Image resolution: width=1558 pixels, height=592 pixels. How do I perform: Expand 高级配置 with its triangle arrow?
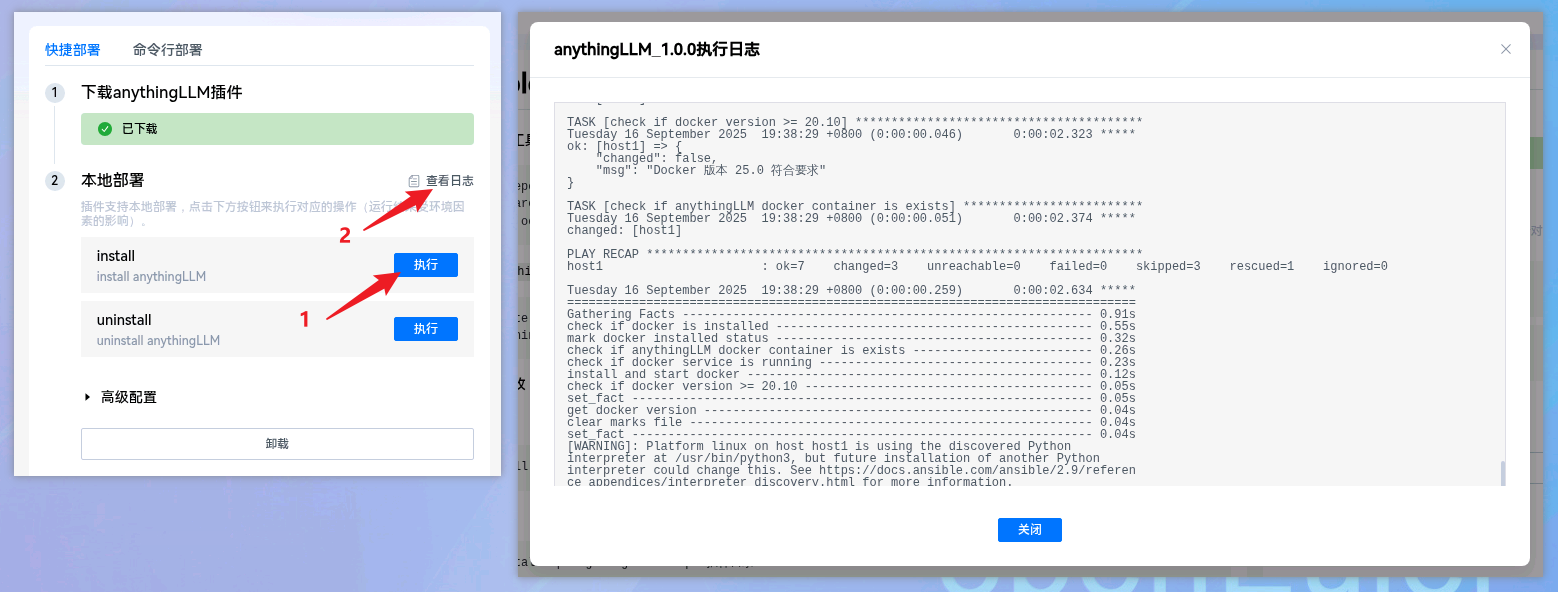coord(88,397)
